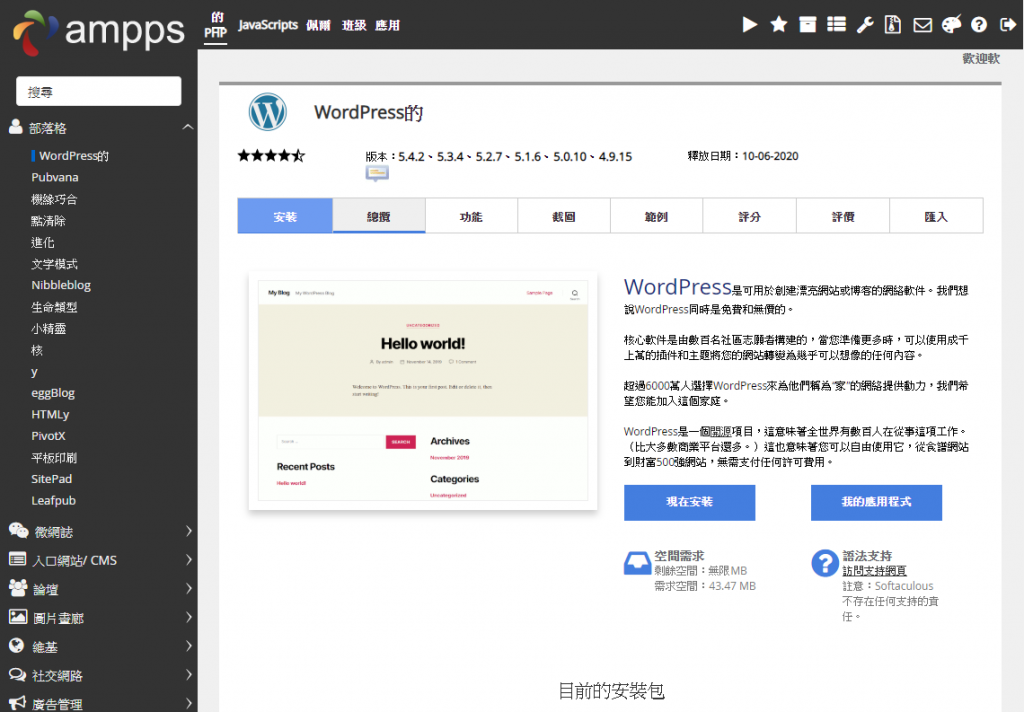Open the 評價 tab
Image resolution: width=1024 pixels, height=712 pixels.
843,216
